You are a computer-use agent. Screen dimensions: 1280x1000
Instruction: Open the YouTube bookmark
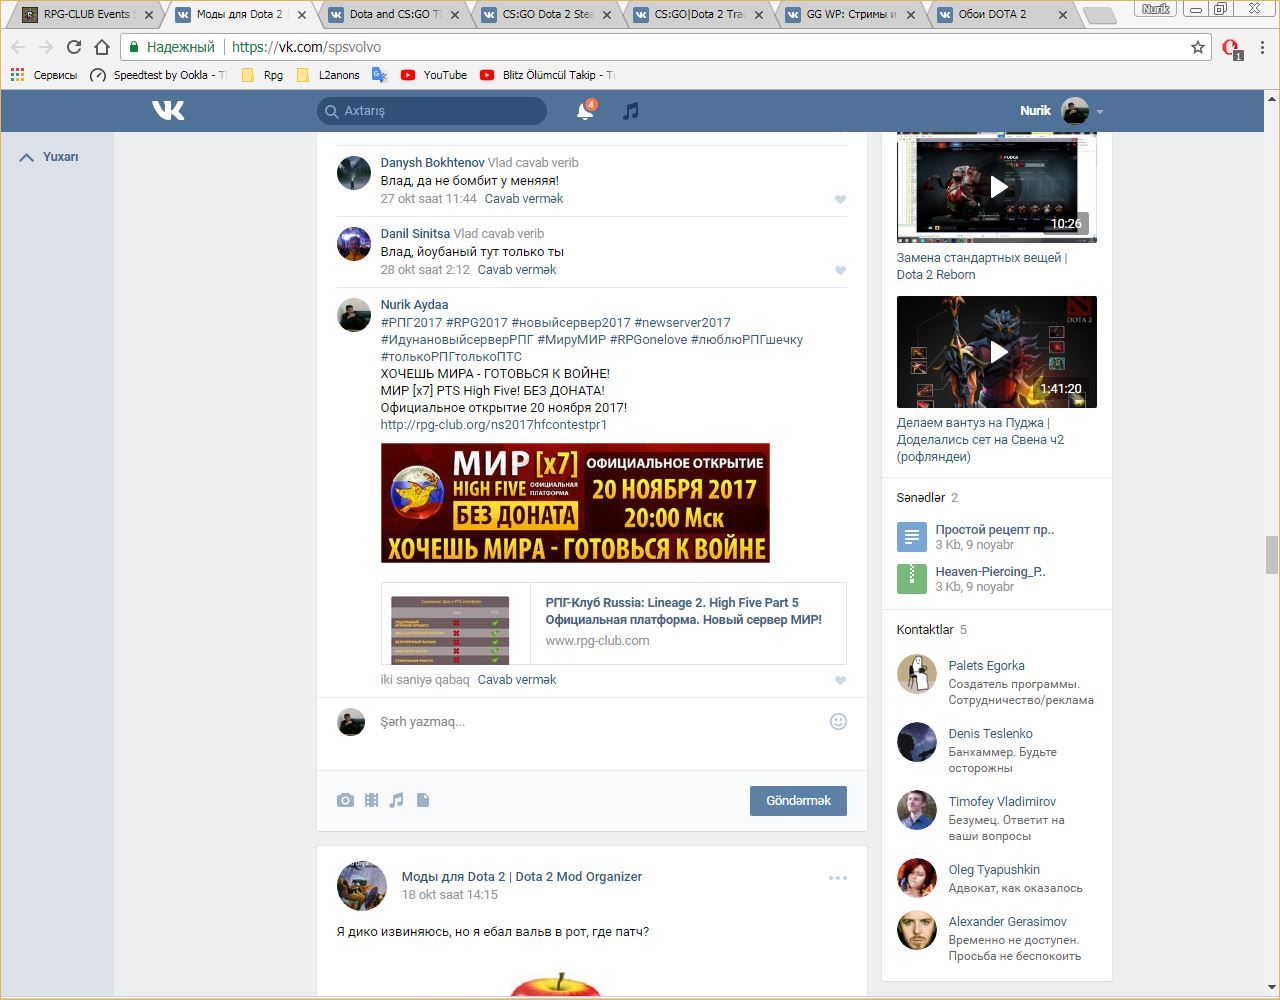434,75
